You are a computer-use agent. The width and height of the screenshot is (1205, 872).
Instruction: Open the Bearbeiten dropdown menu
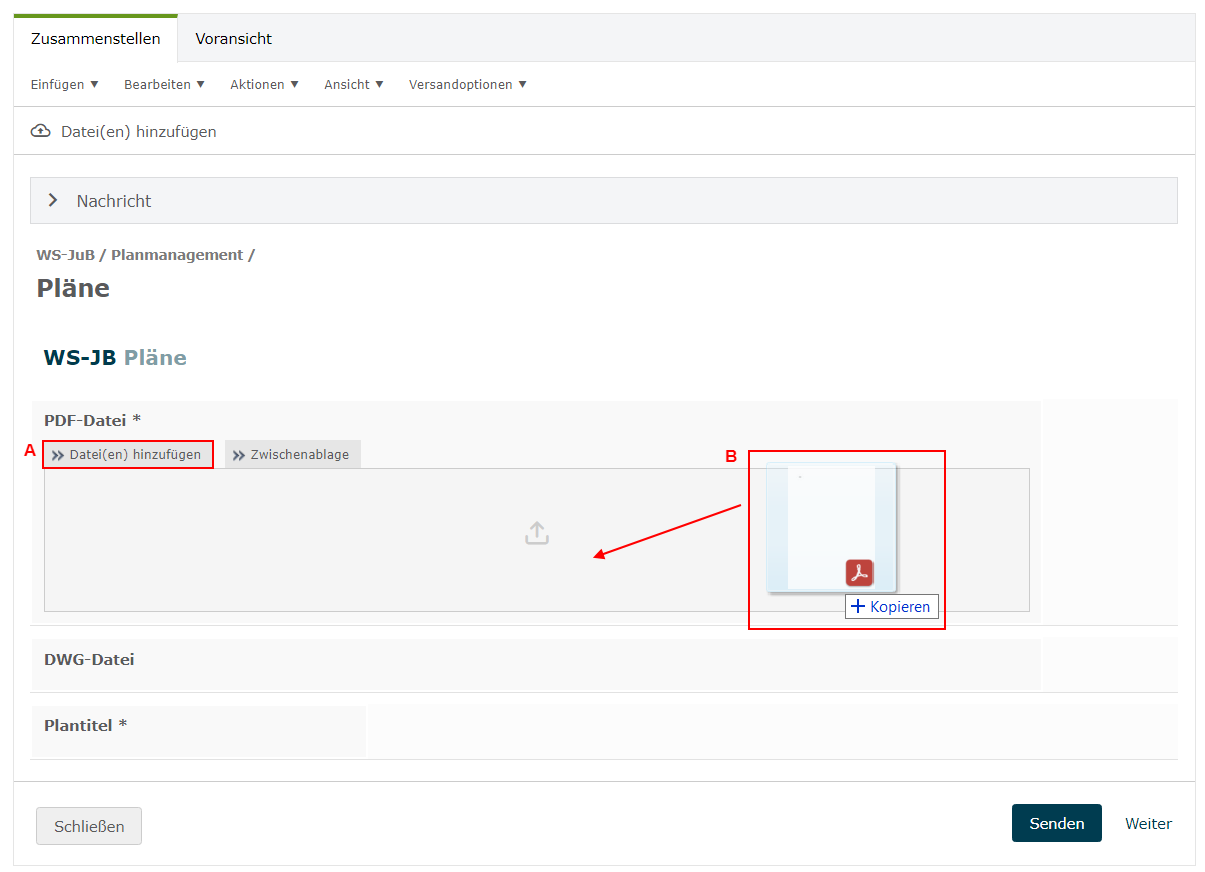(x=164, y=85)
